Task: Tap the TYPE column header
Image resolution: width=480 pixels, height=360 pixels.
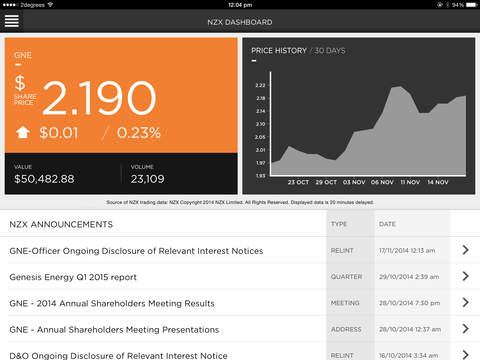Action: 339,224
